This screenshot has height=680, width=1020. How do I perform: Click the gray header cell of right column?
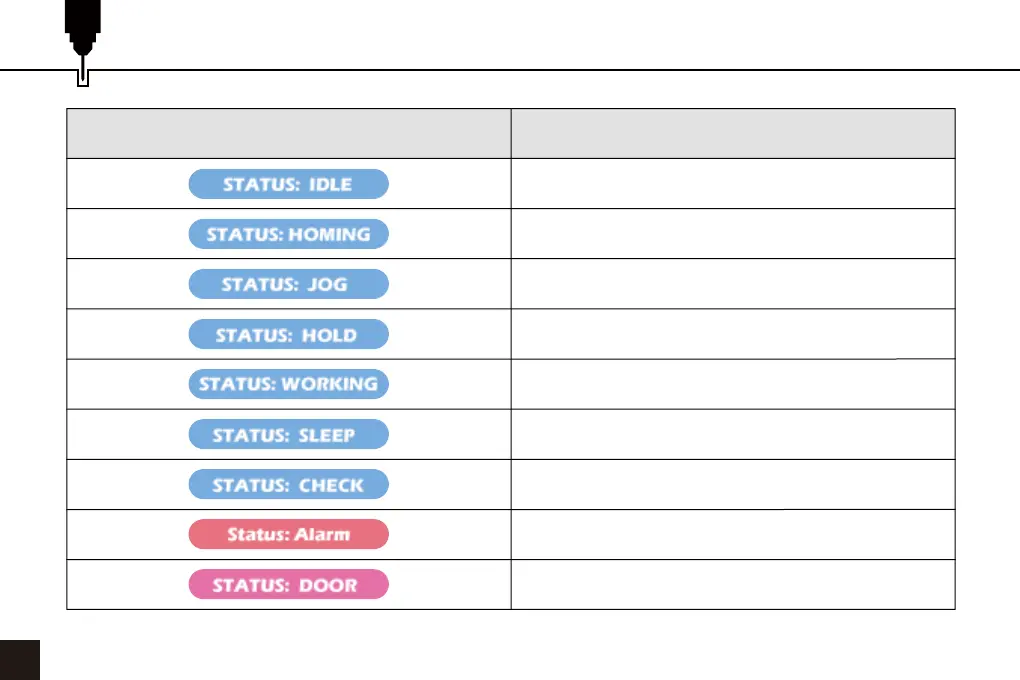732,133
